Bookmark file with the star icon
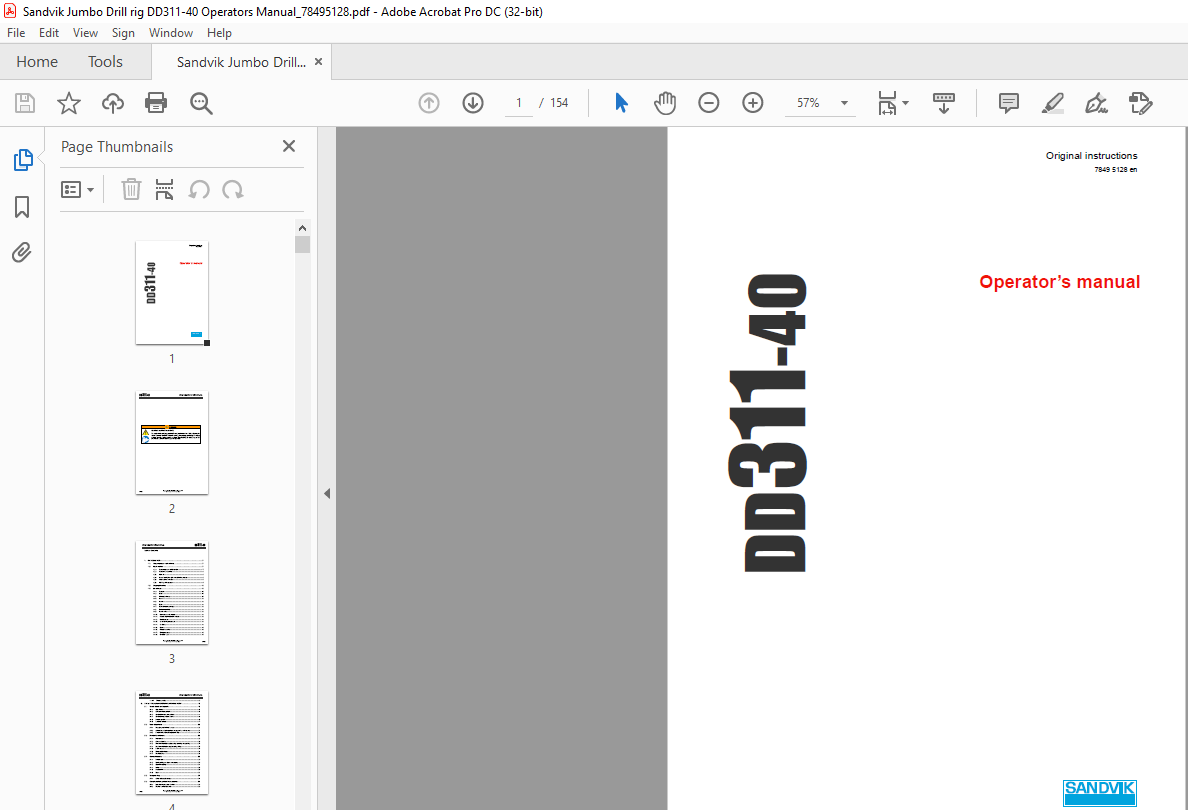 (69, 103)
